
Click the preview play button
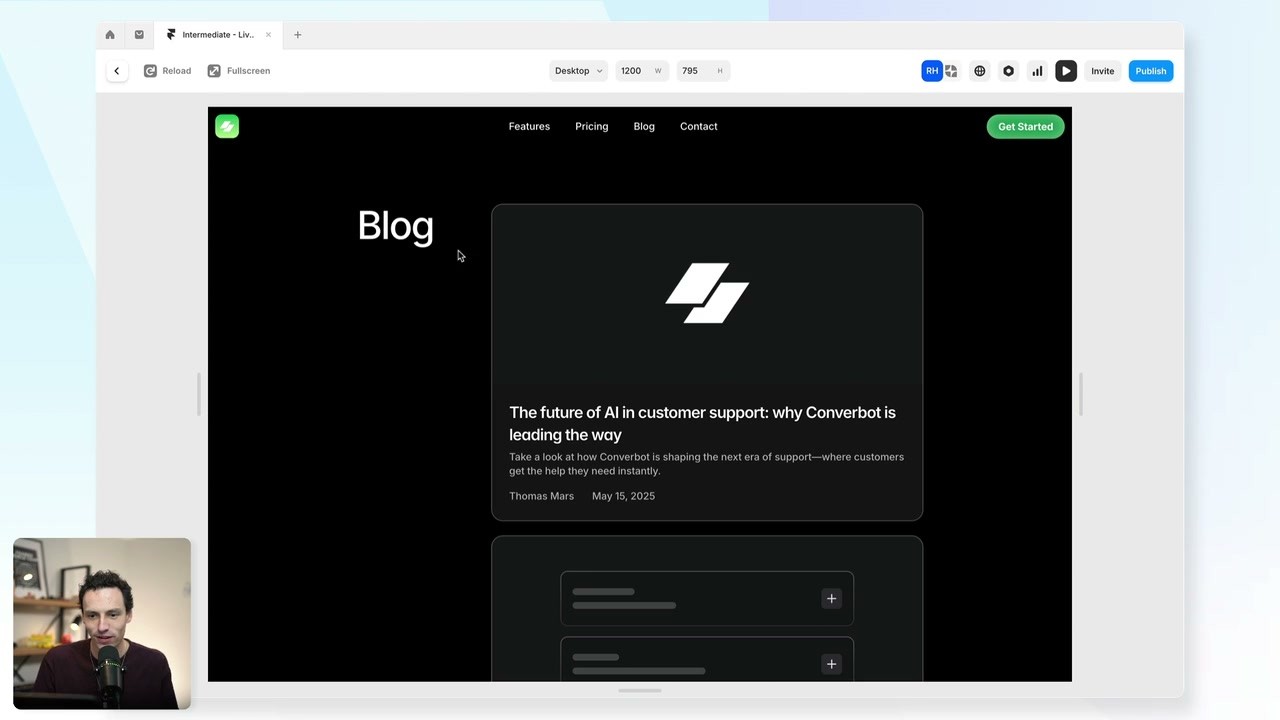(1066, 71)
